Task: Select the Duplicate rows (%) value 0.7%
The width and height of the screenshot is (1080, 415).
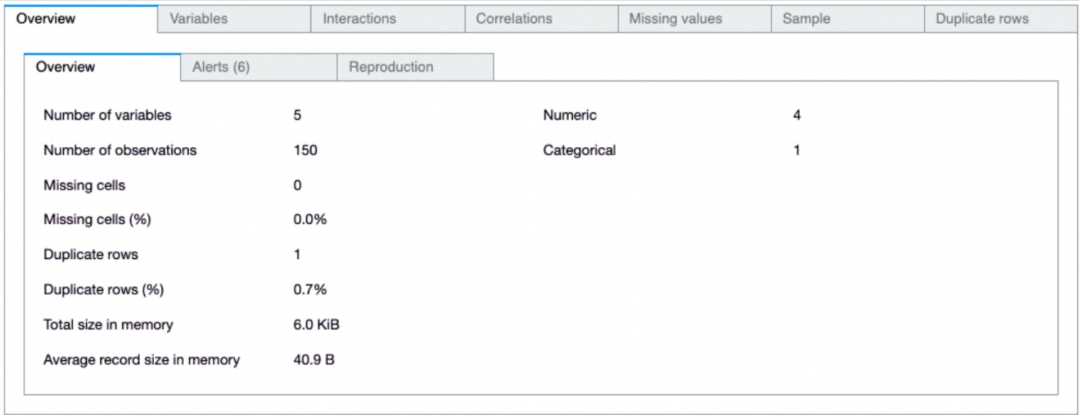Action: [x=310, y=289]
